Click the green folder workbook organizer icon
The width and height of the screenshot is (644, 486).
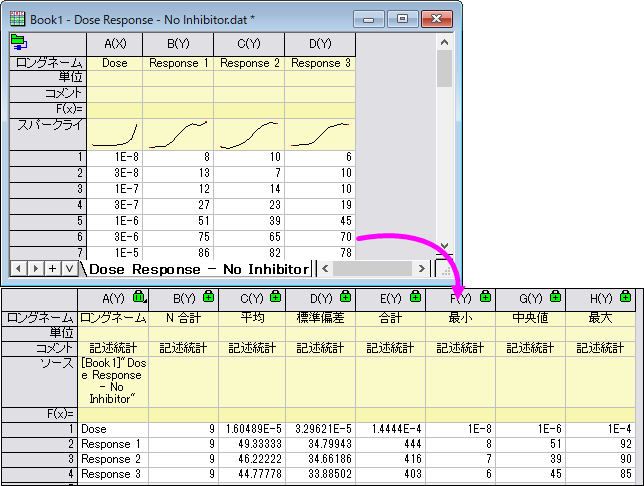coord(19,42)
